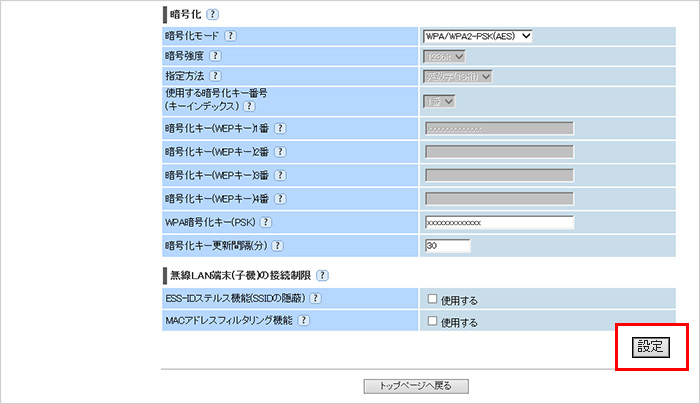Enable ESS-IDステルス機能 使用する checkbox
Screen dimensions: 700x404
pyautogui.click(x=431, y=299)
